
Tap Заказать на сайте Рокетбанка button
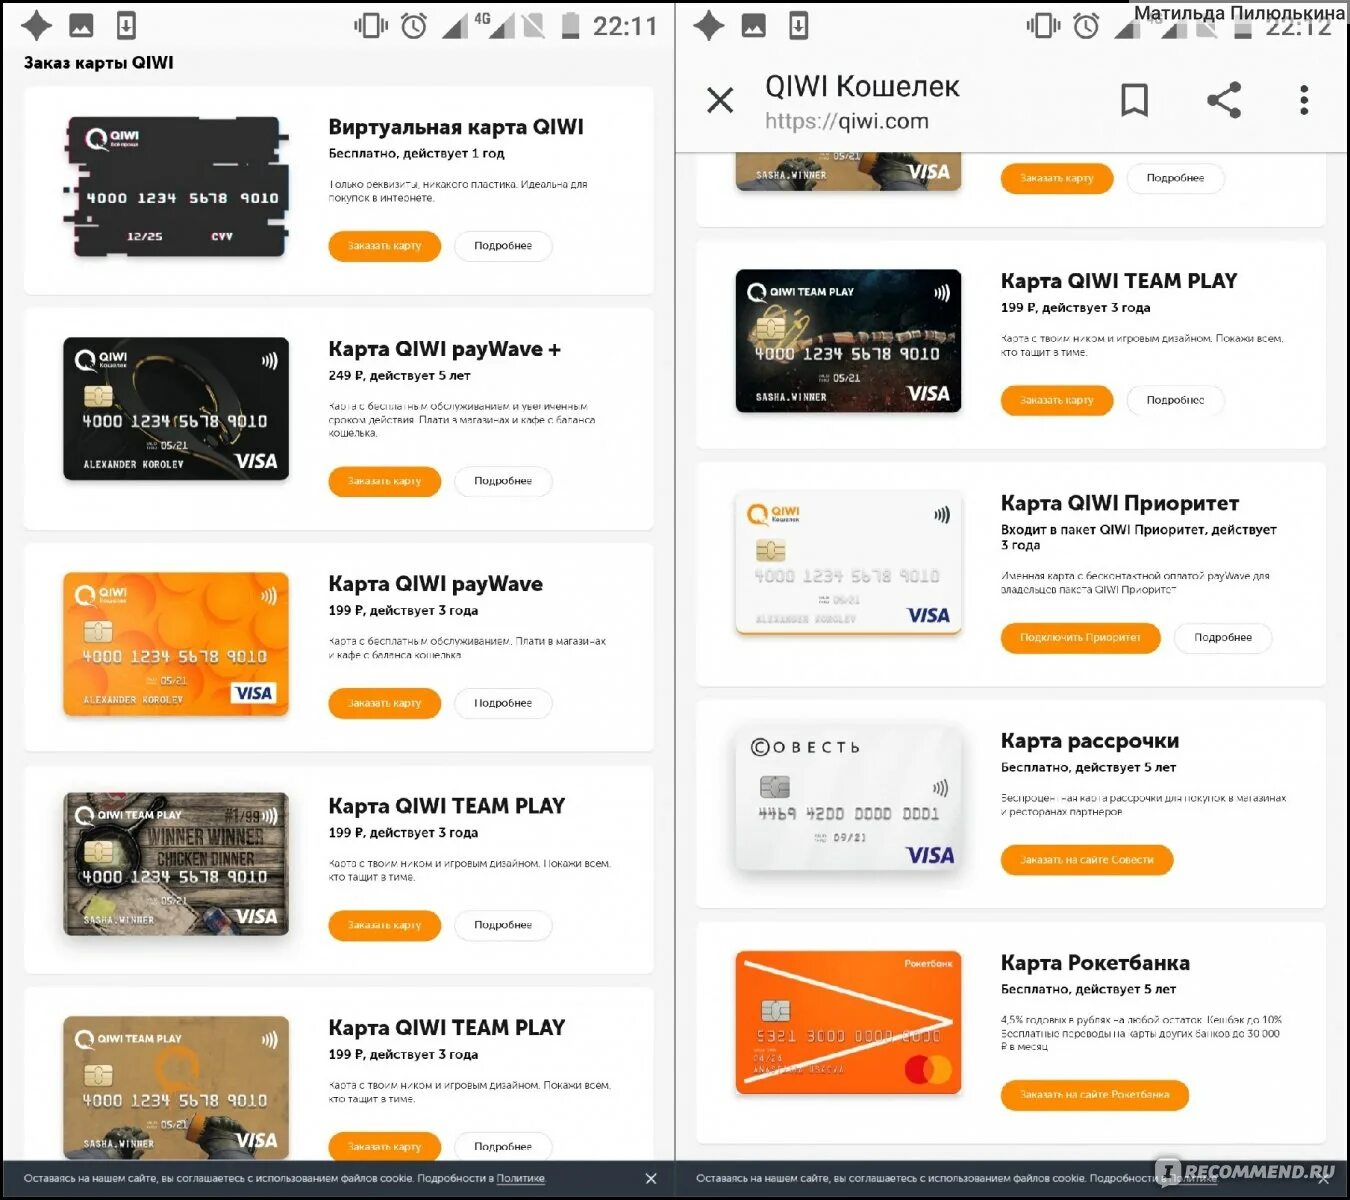(1095, 1095)
